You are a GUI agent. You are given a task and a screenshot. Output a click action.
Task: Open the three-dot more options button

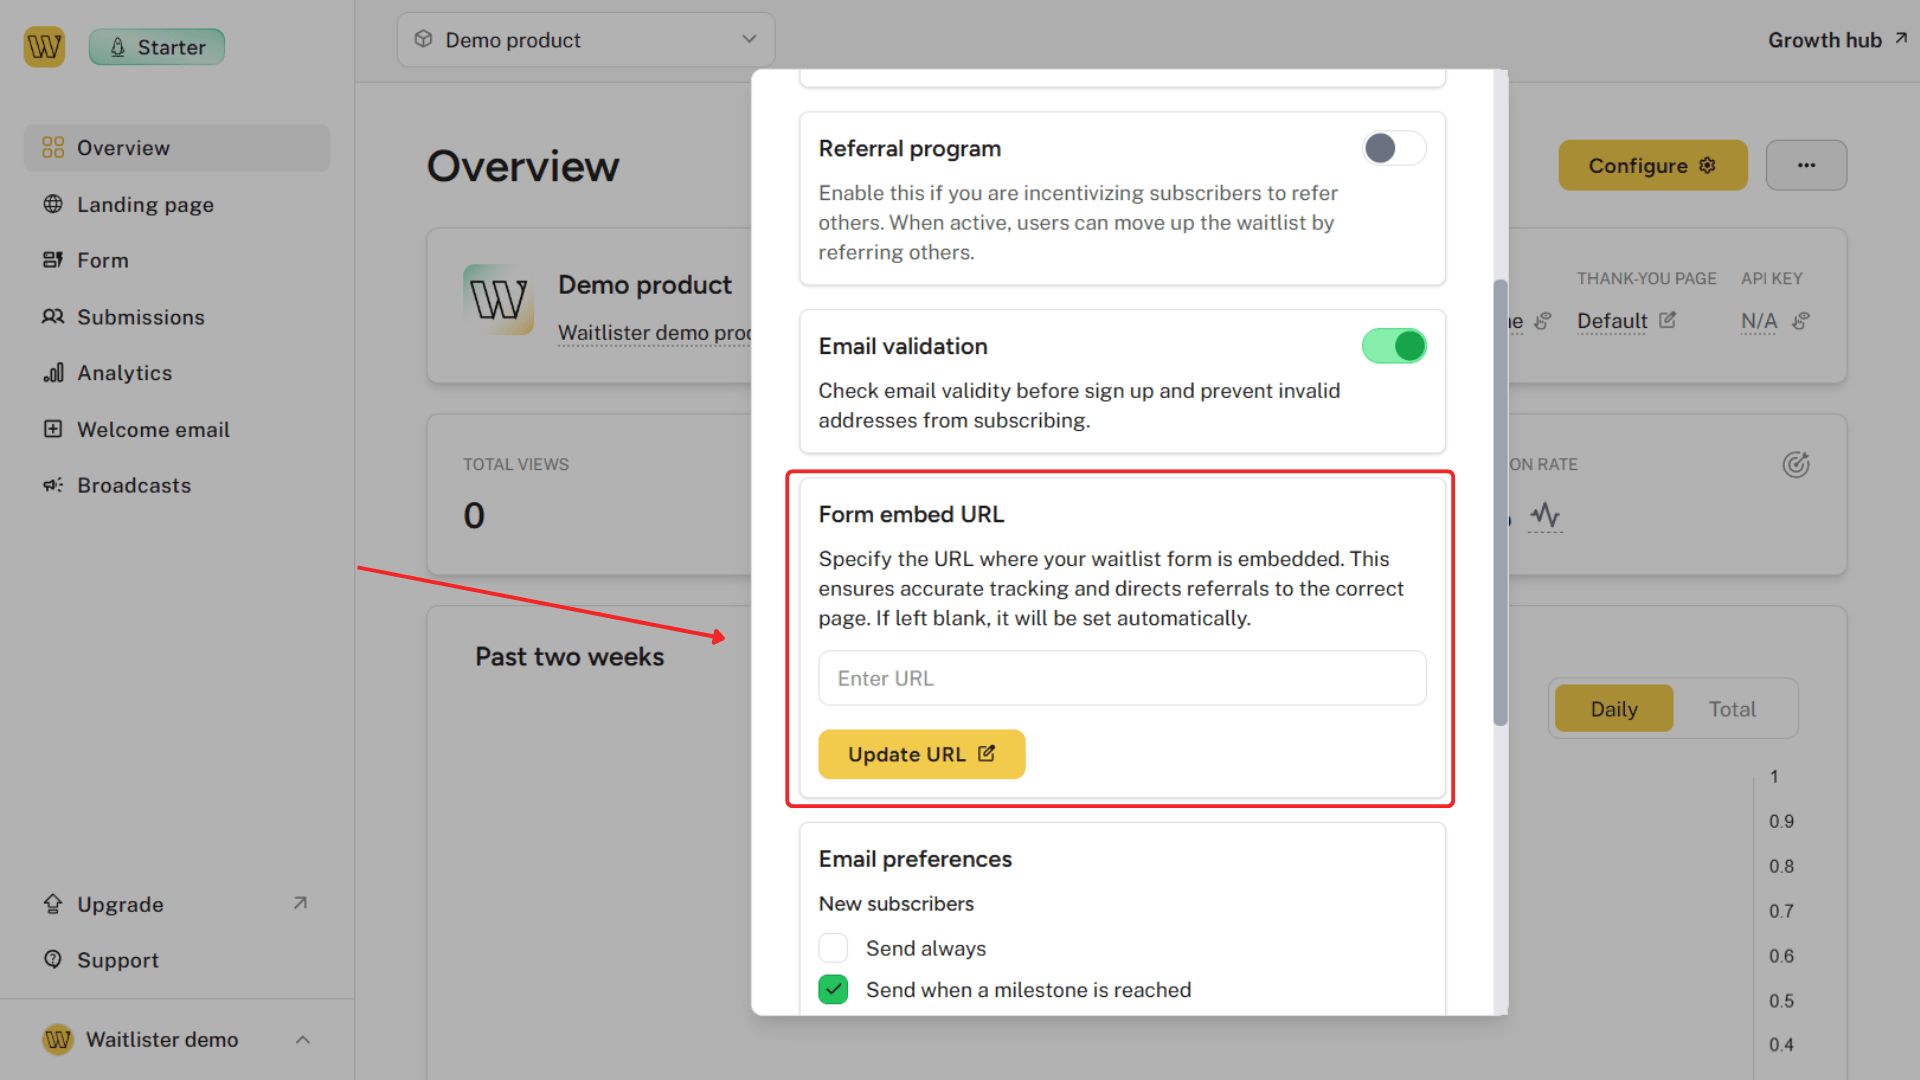[x=1806, y=165]
